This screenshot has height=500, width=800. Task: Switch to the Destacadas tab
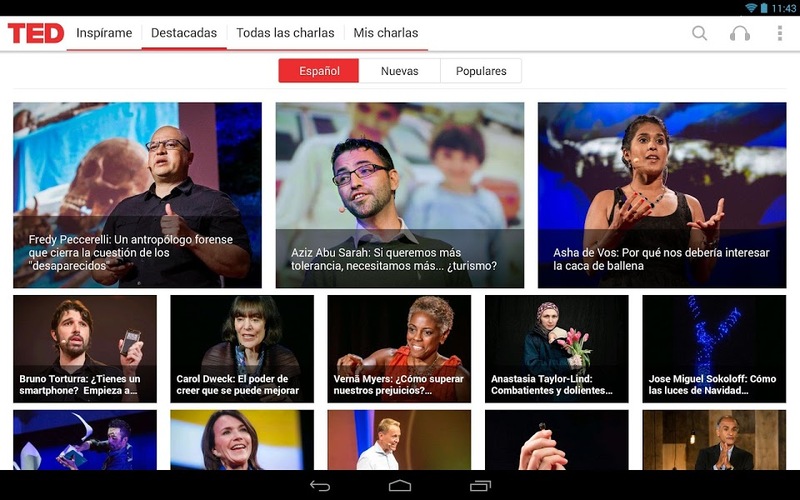(184, 33)
